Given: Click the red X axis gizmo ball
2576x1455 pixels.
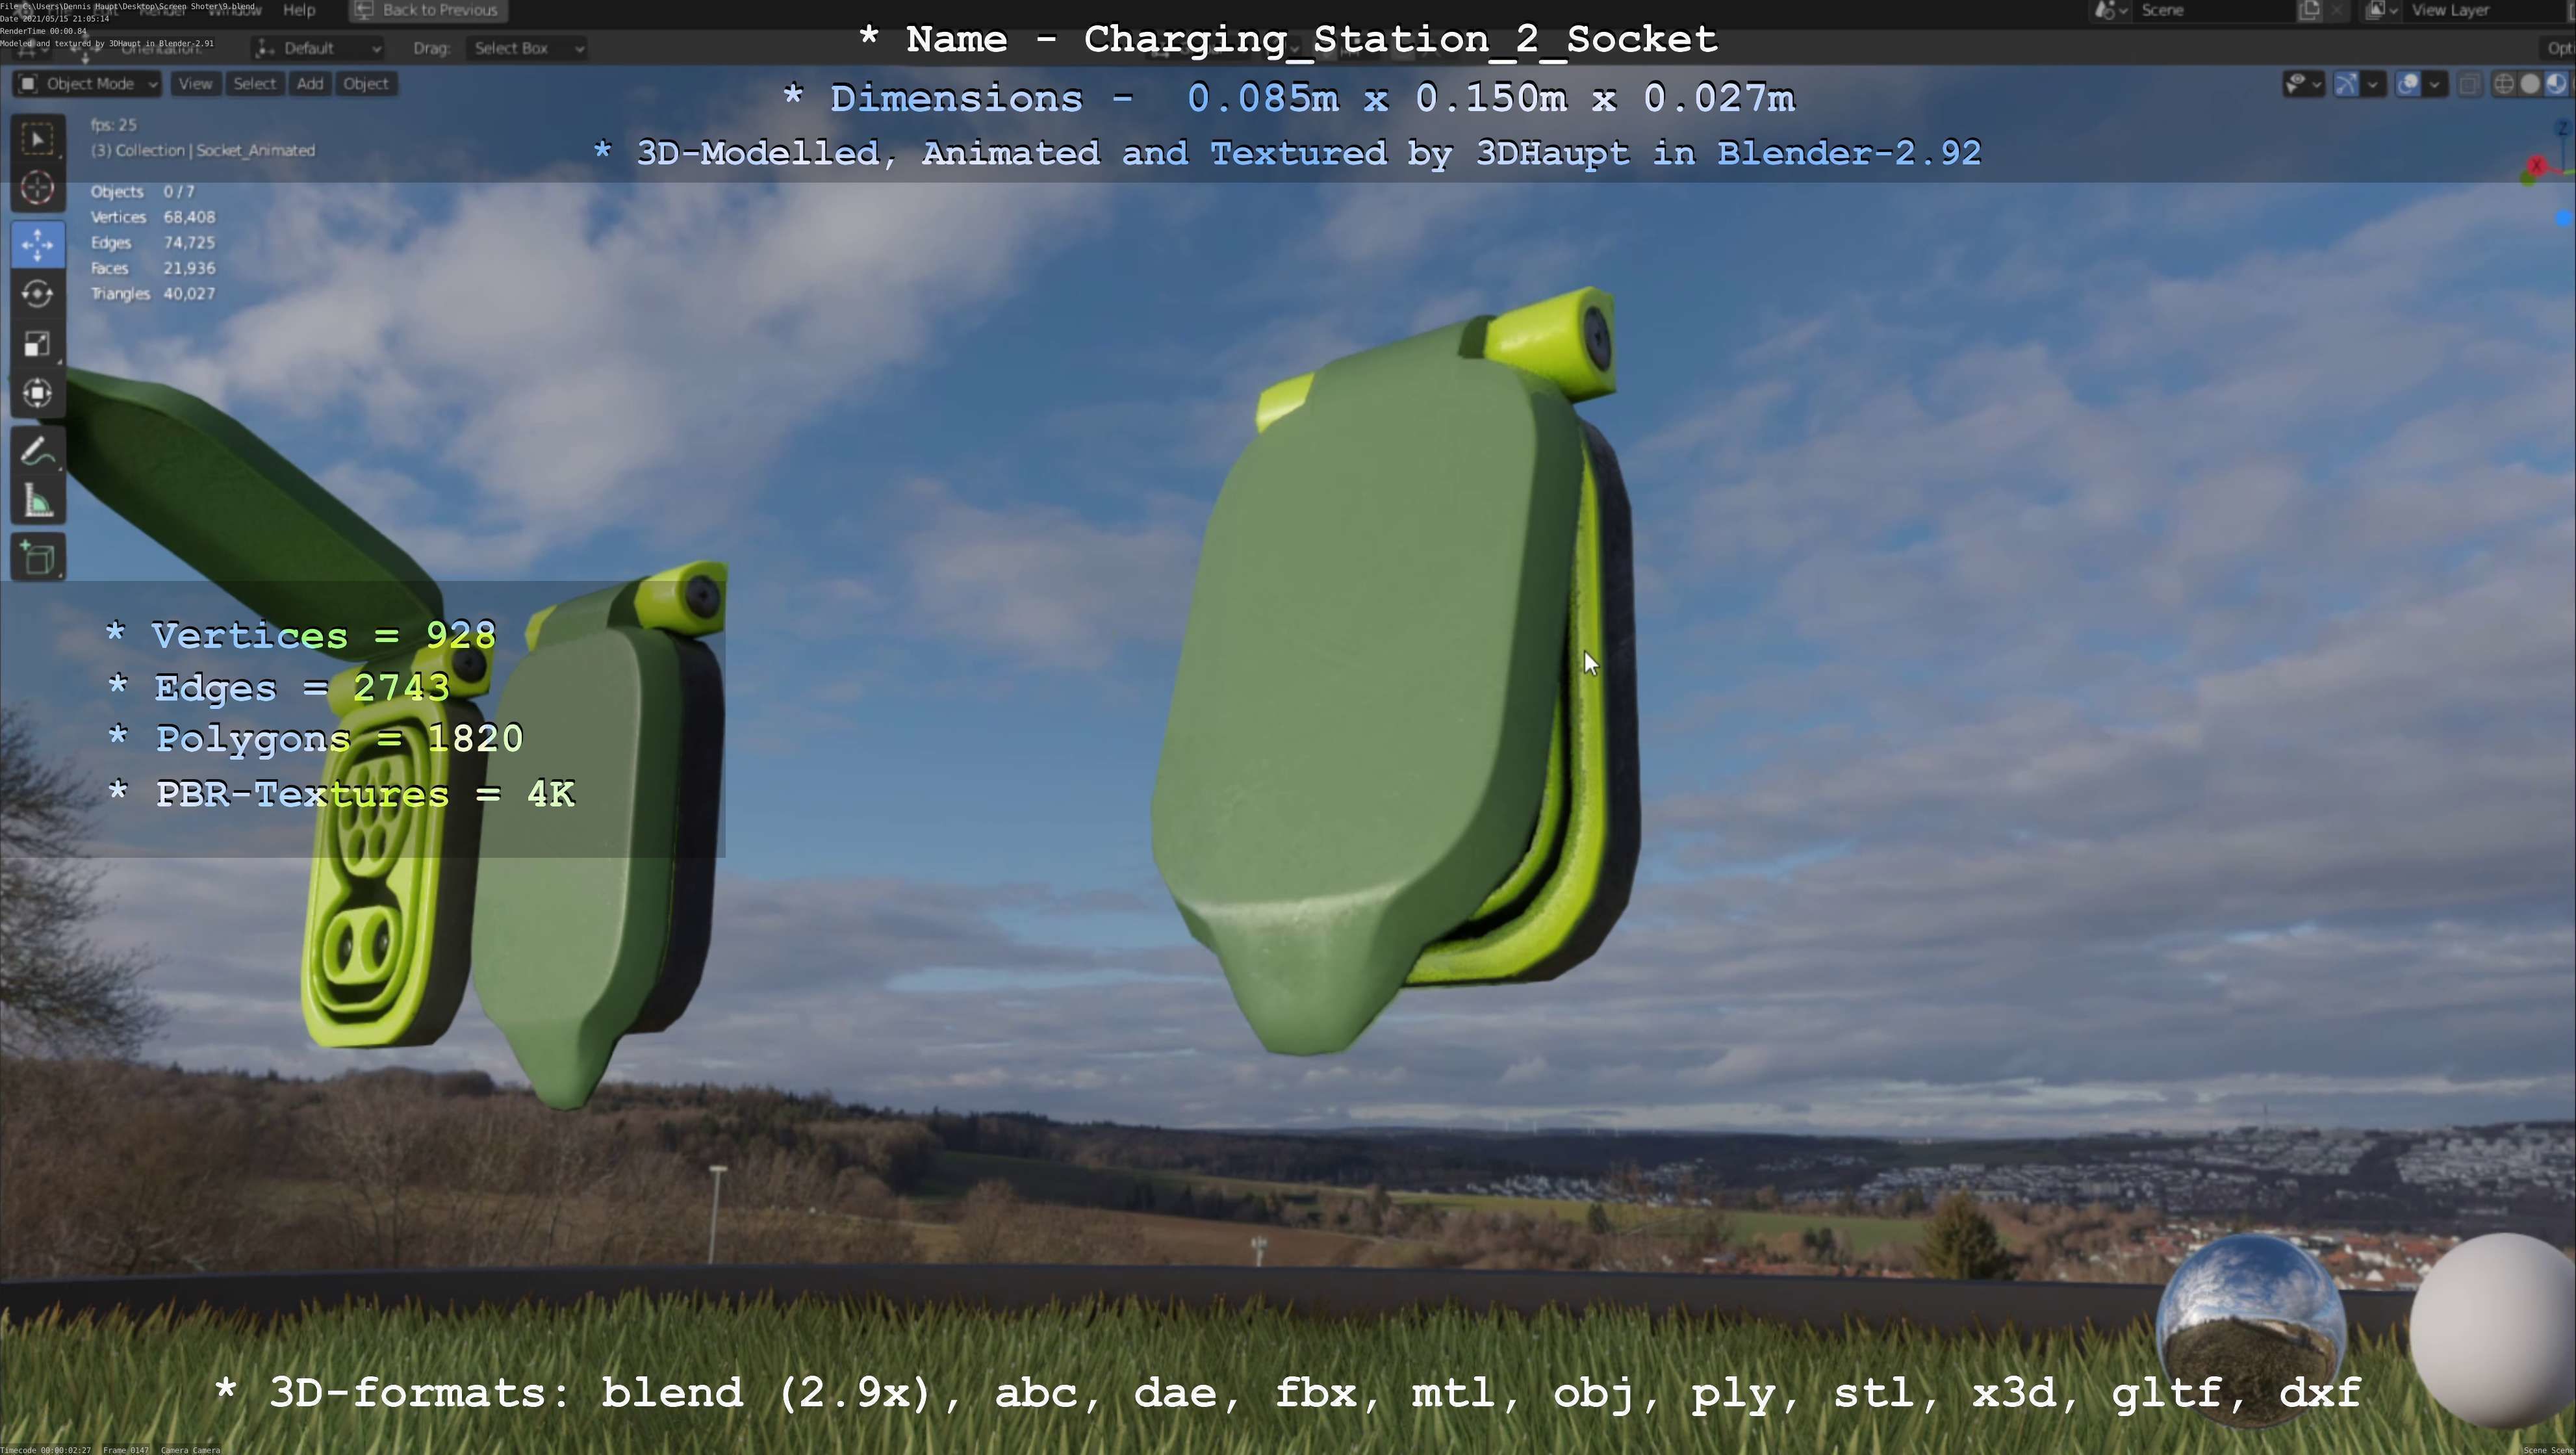Looking at the screenshot, I should click(2537, 166).
